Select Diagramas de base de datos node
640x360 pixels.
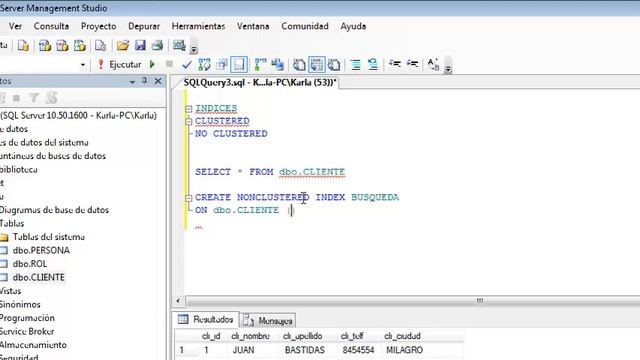click(x=54, y=210)
